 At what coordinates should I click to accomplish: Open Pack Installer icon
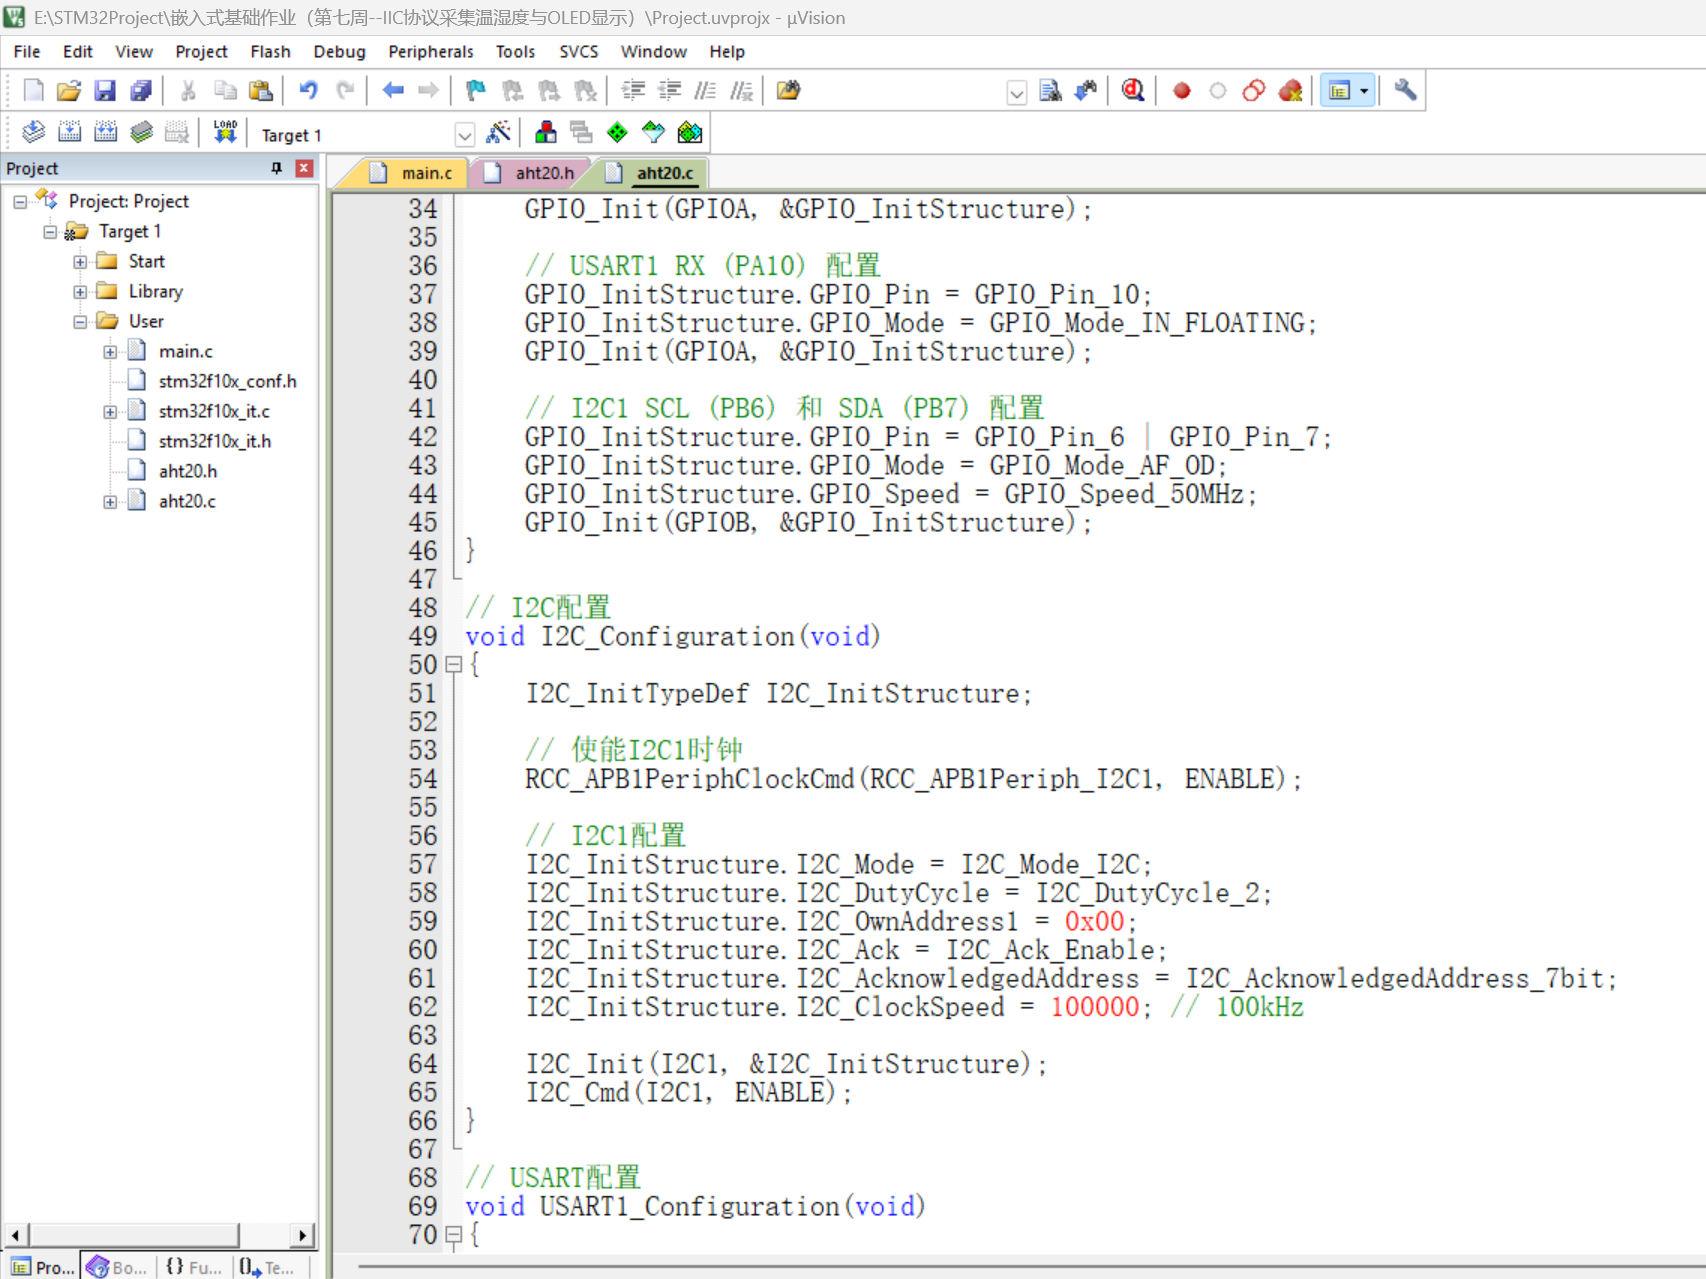tap(690, 132)
